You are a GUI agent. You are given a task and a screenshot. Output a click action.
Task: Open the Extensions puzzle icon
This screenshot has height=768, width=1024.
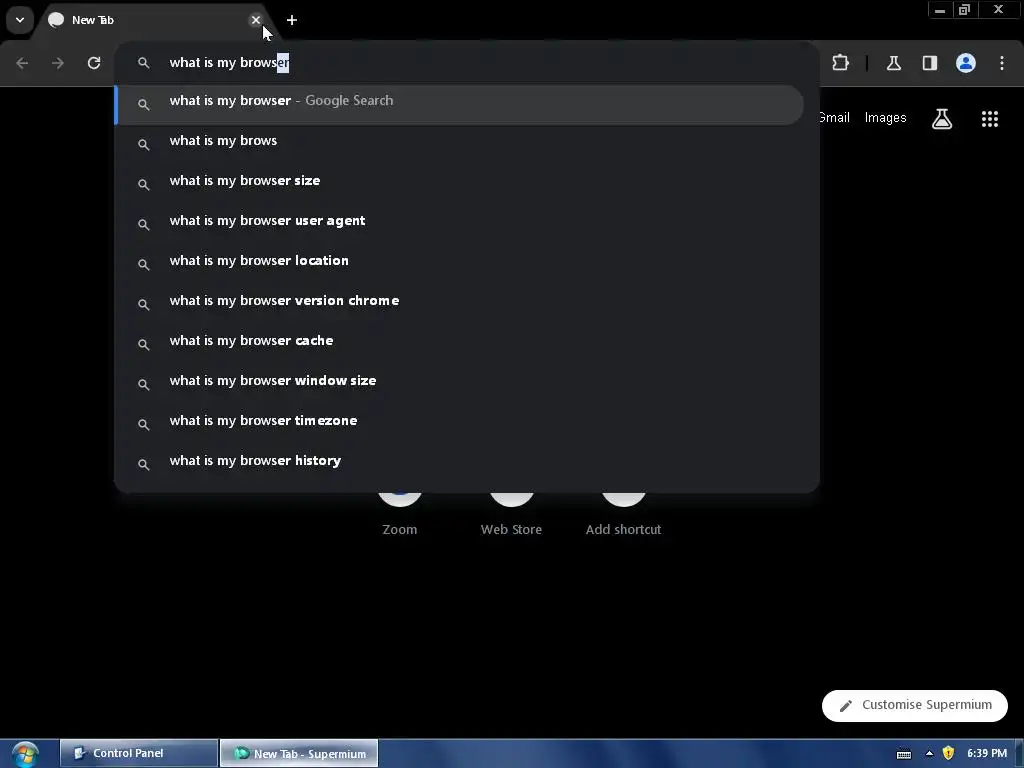point(840,63)
